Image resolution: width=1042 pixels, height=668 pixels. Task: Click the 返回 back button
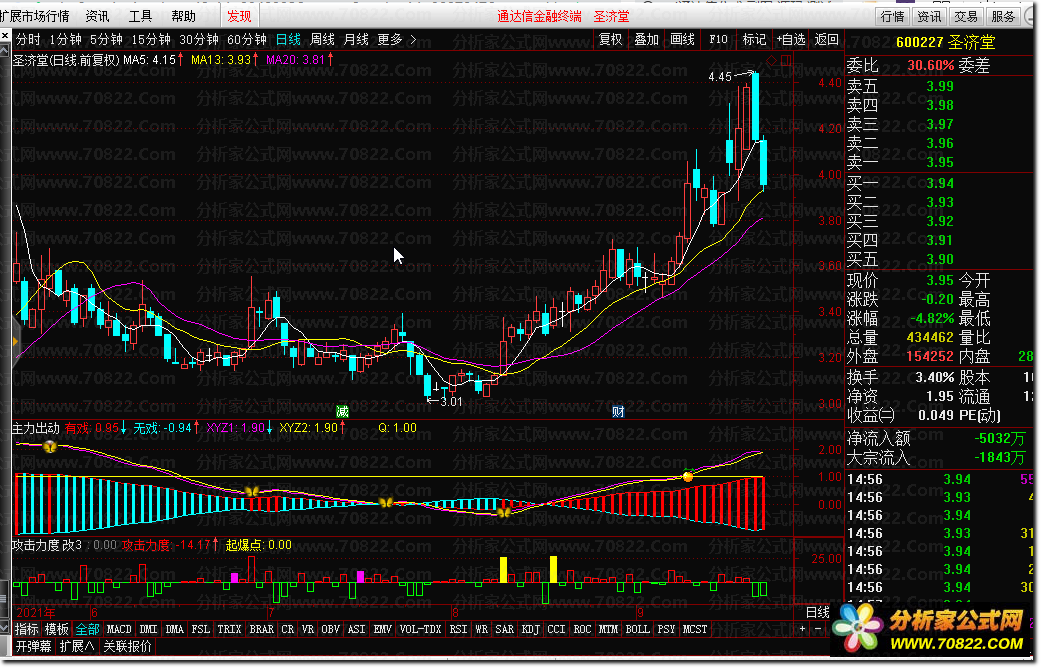pyautogui.click(x=826, y=39)
